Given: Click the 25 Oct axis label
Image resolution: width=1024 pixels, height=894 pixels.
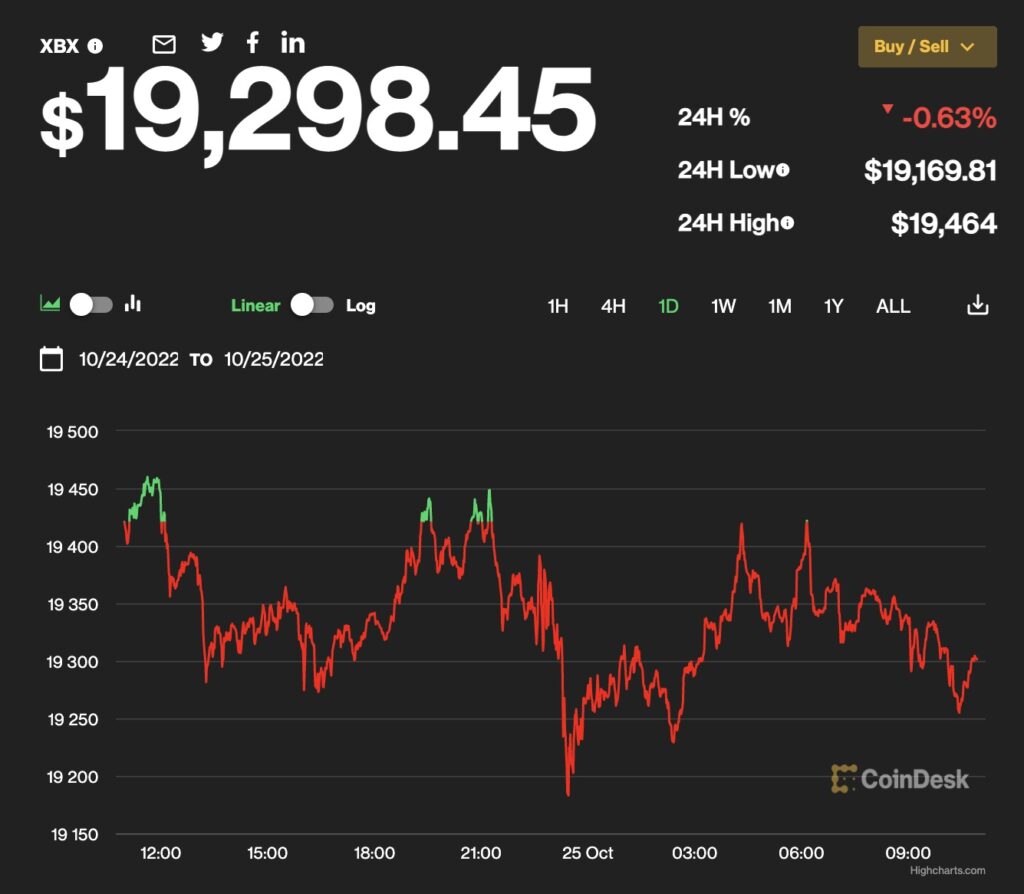Looking at the screenshot, I should [588, 853].
